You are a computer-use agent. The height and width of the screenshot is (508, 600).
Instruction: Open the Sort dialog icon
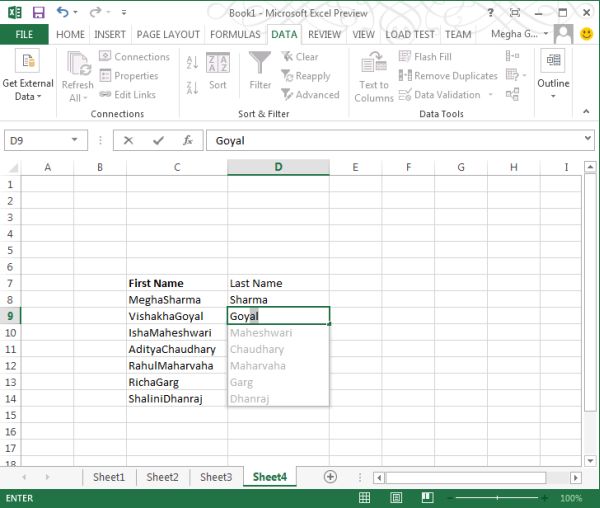coord(218,72)
